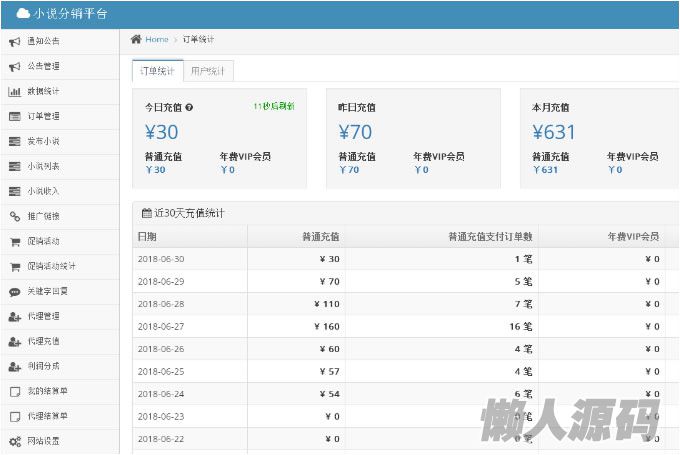This screenshot has width=680, height=455.
Task: Open 订单管理 in the sidebar
Action: click(44, 116)
